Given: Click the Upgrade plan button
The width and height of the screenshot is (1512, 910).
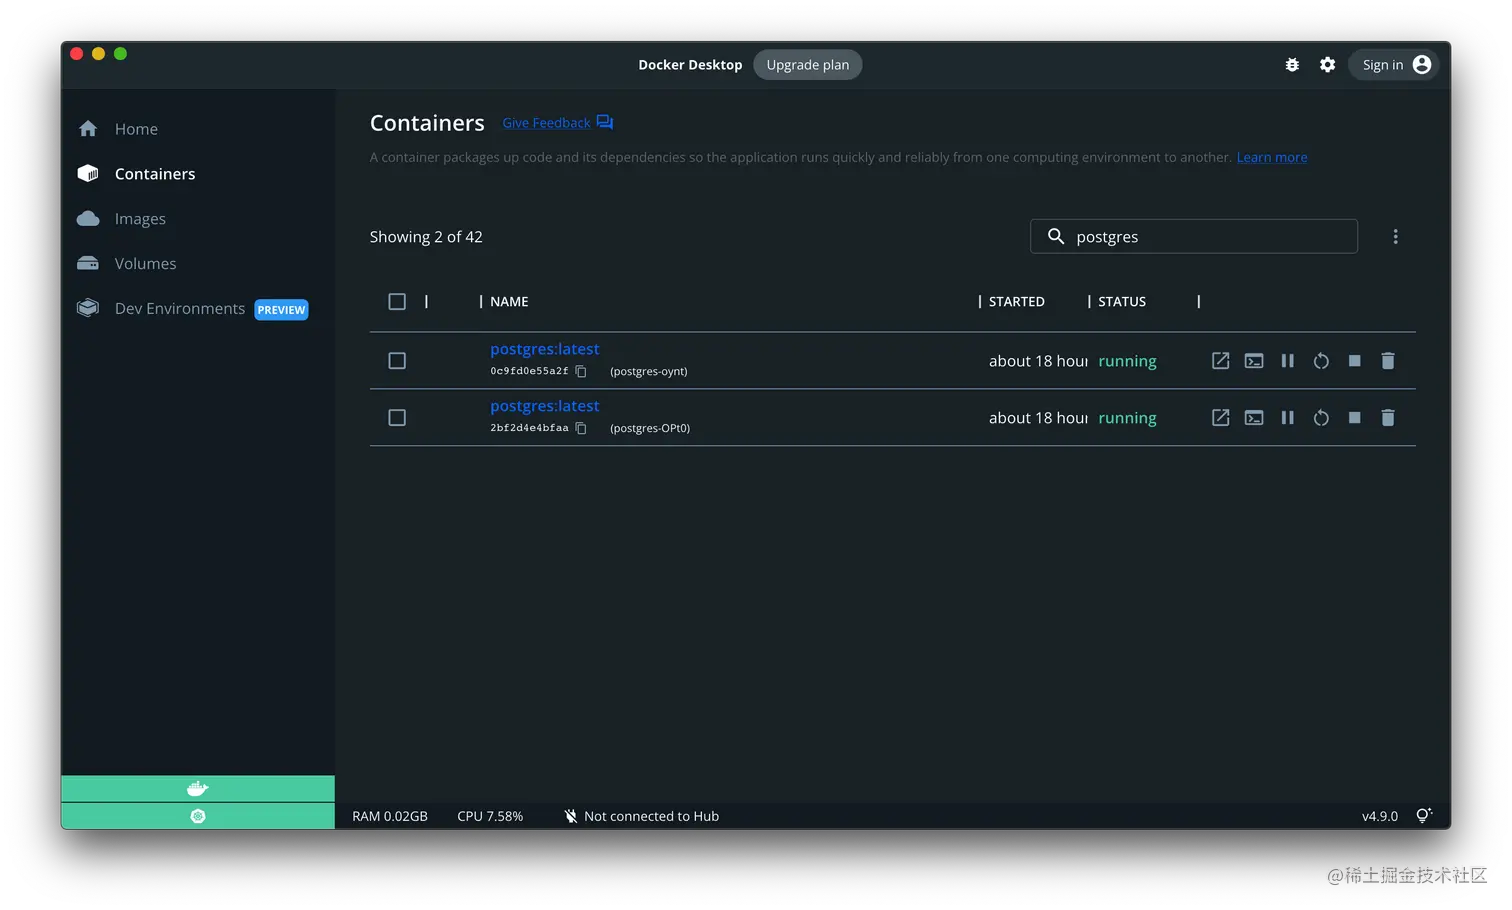Looking at the screenshot, I should [807, 65].
